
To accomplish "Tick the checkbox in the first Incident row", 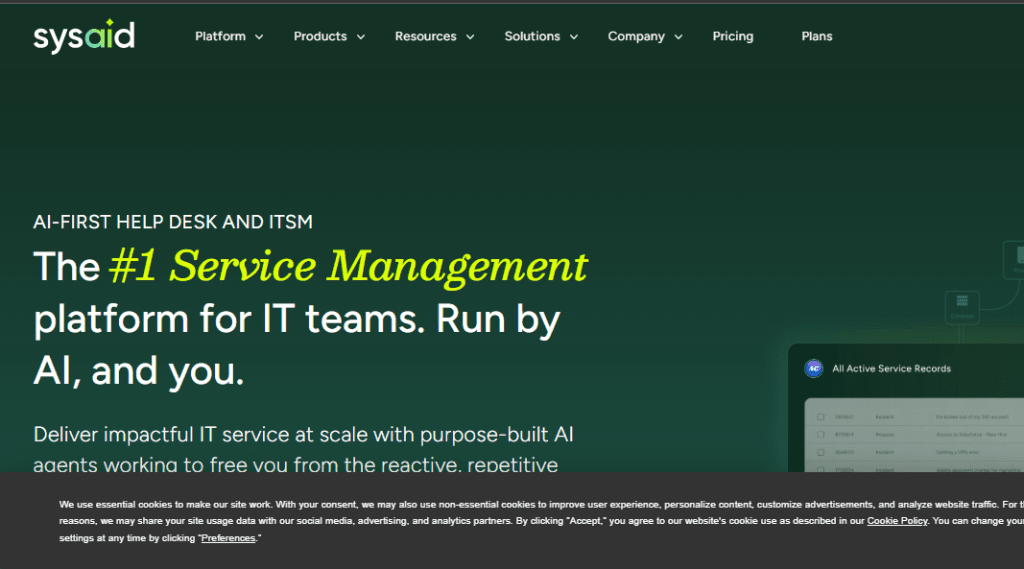I will pyautogui.click(x=821, y=417).
